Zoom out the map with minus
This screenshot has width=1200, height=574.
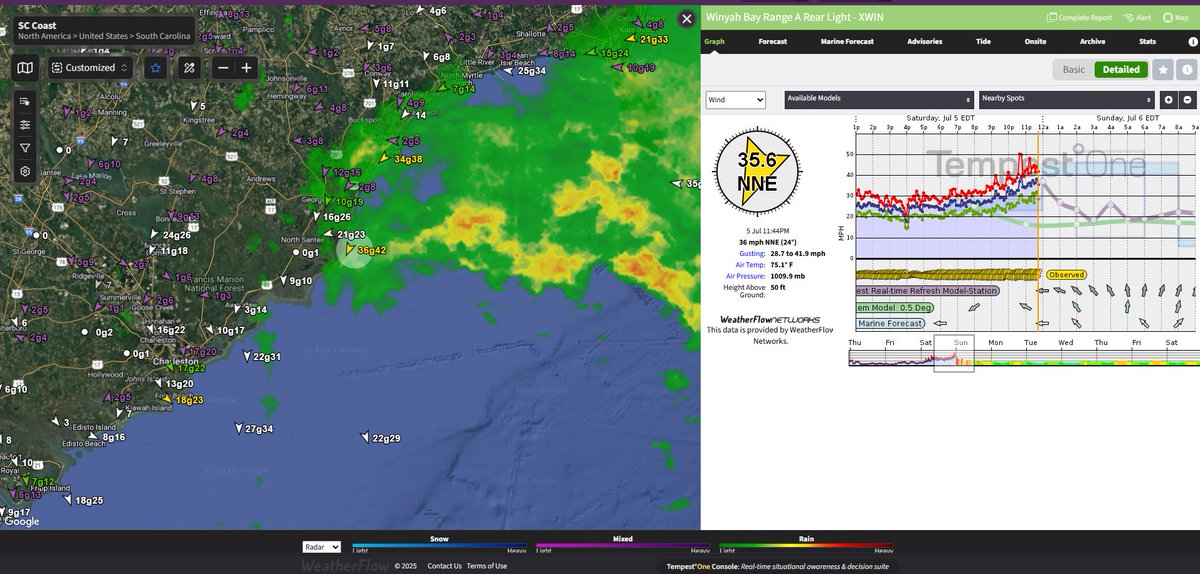223,67
